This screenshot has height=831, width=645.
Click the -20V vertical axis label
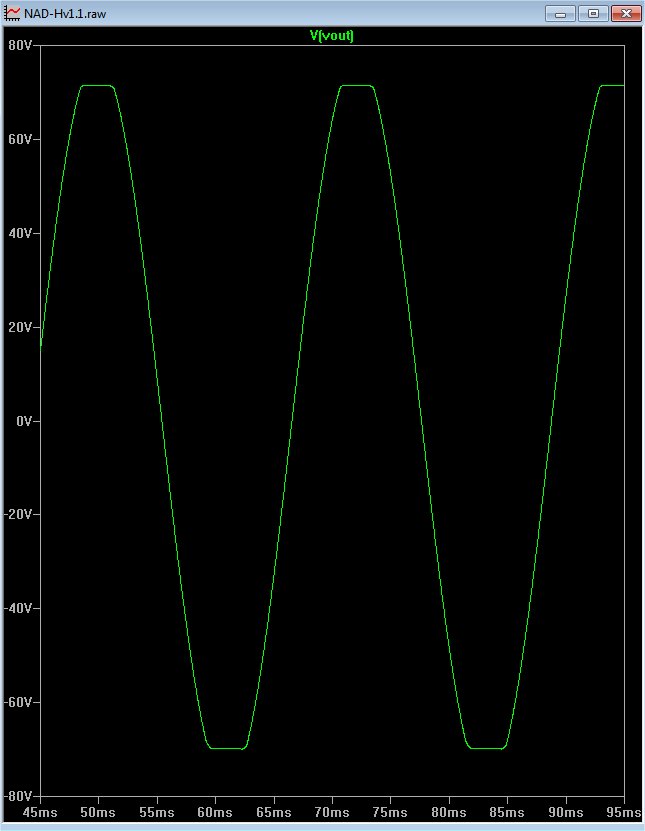coord(19,515)
